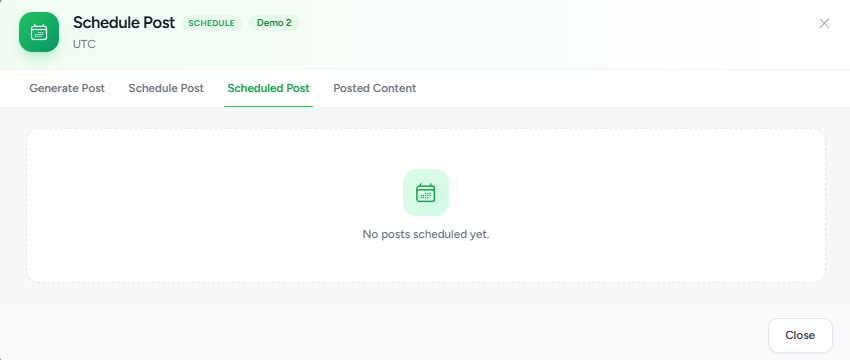Click the blank footer area left of Close
The height and width of the screenshot is (360, 850).
(x=379, y=335)
